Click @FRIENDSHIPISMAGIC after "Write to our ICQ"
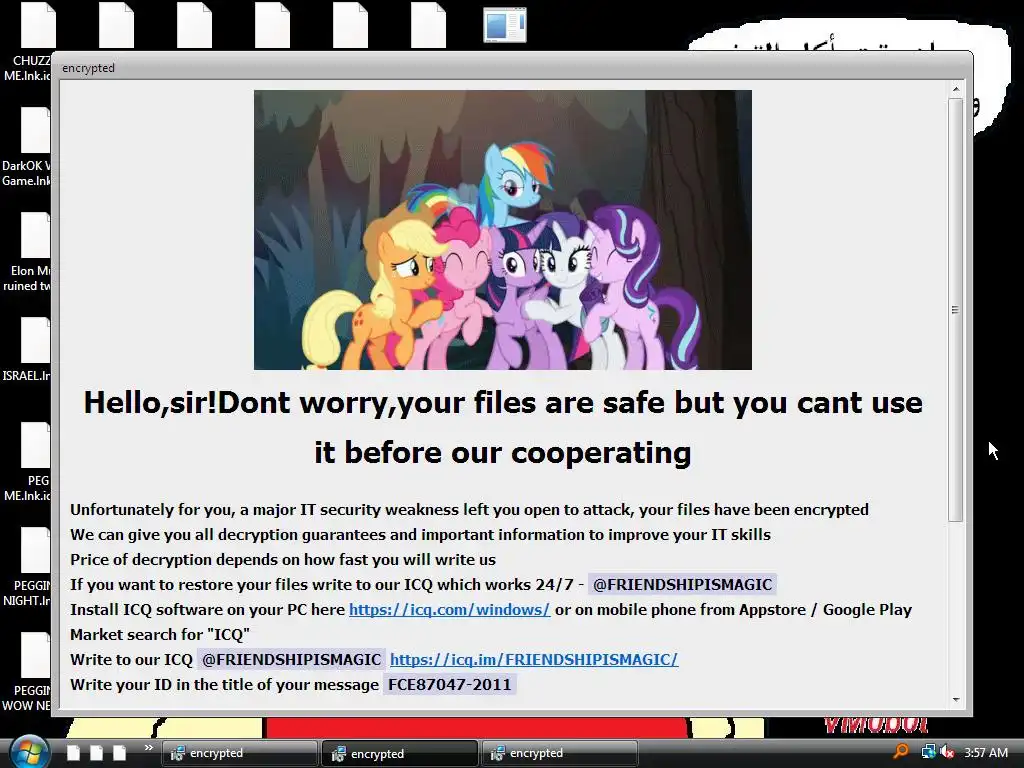The image size is (1024, 768). pos(291,660)
